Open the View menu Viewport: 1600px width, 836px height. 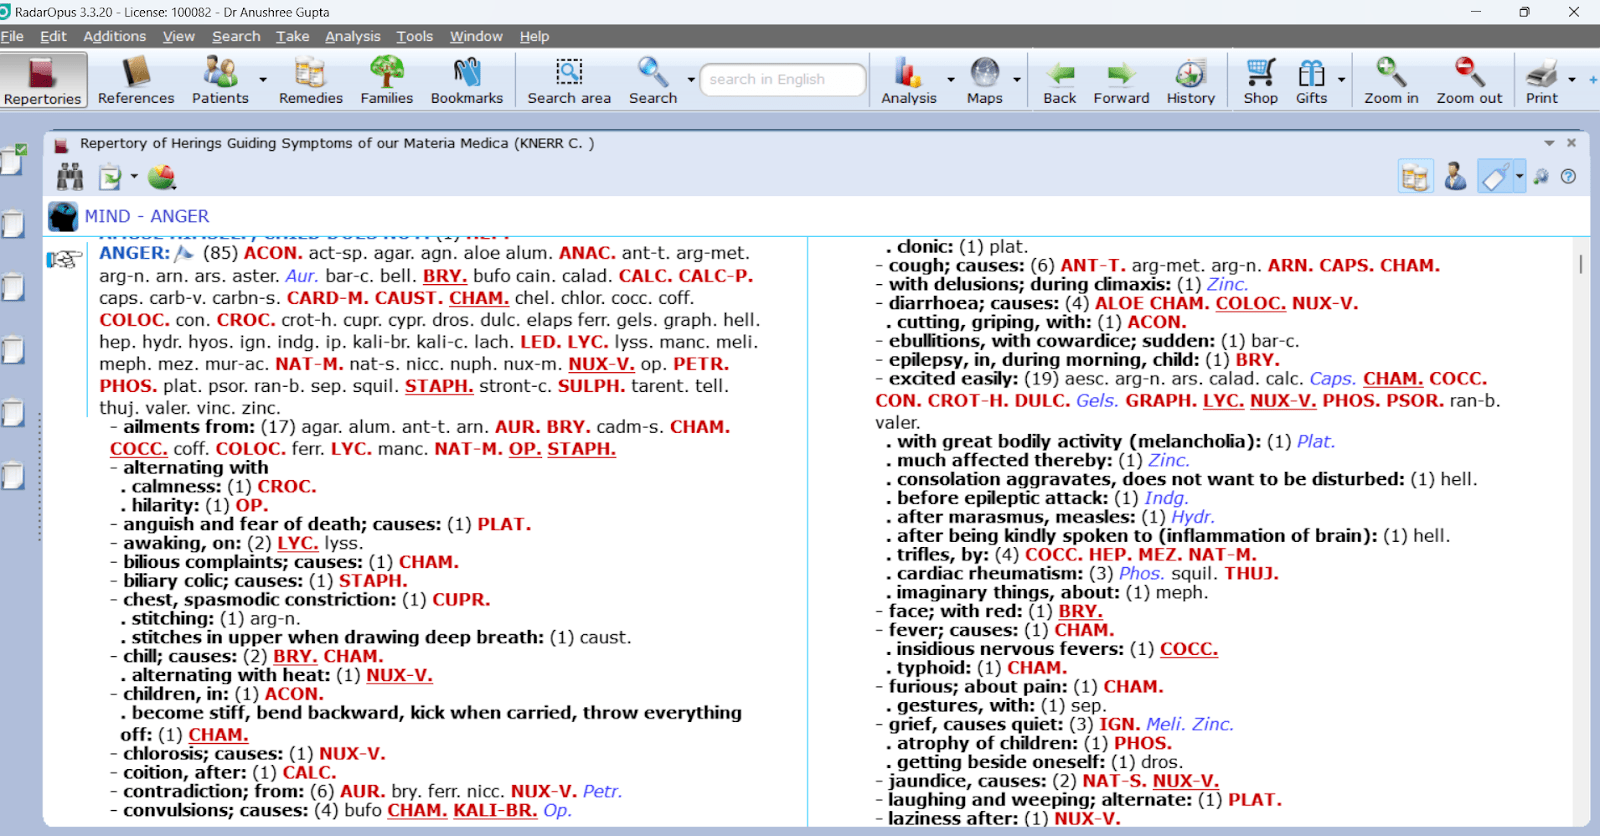[179, 36]
